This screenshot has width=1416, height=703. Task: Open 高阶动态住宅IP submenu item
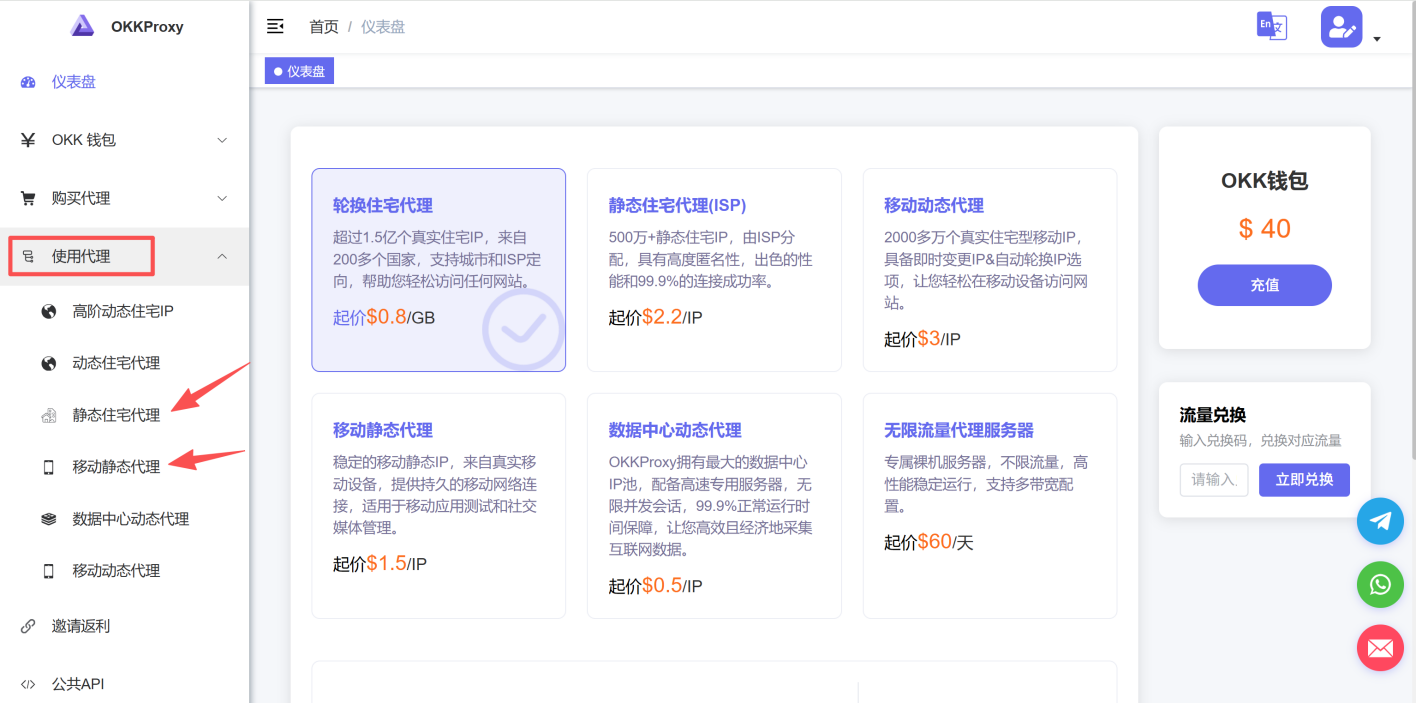click(x=124, y=311)
